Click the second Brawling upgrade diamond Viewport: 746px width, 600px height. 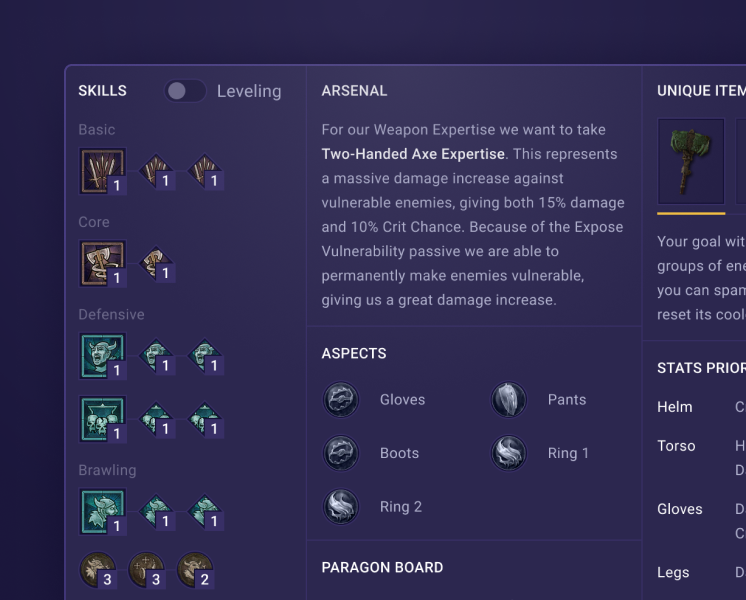(x=206, y=512)
